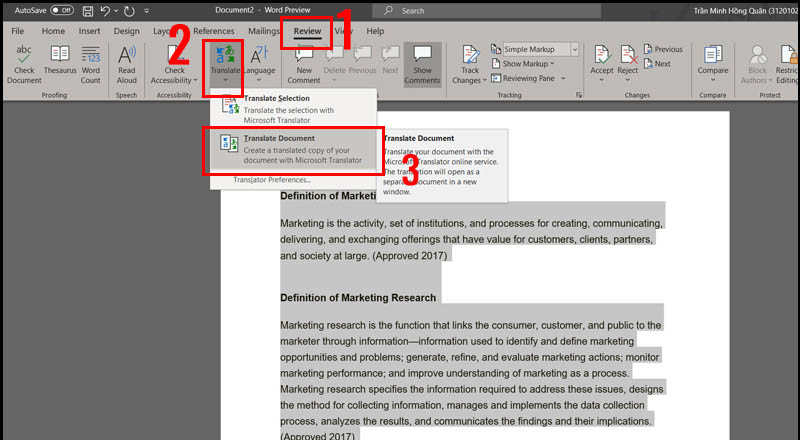
Task: Focus the Search box in title bar
Action: (486, 10)
